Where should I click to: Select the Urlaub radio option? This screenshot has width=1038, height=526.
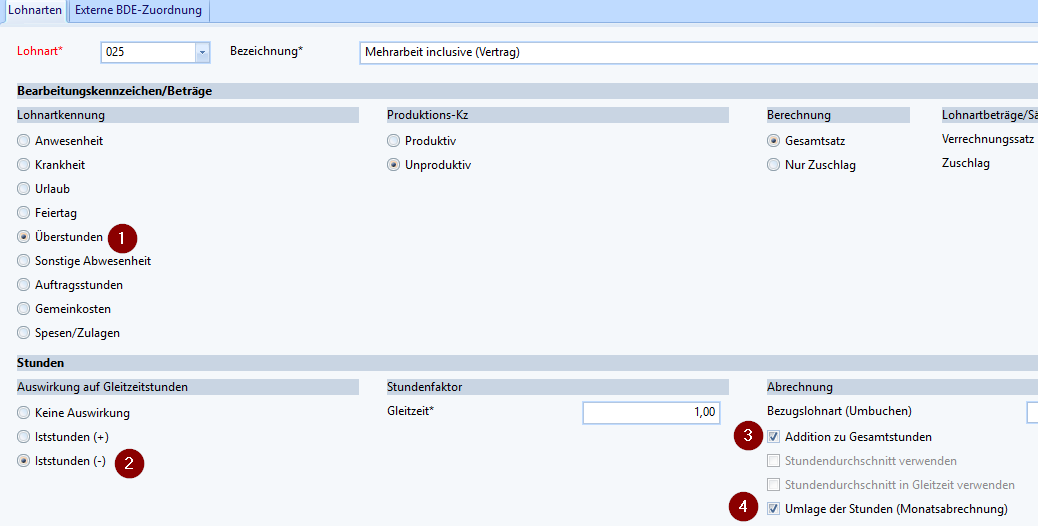click(24, 189)
